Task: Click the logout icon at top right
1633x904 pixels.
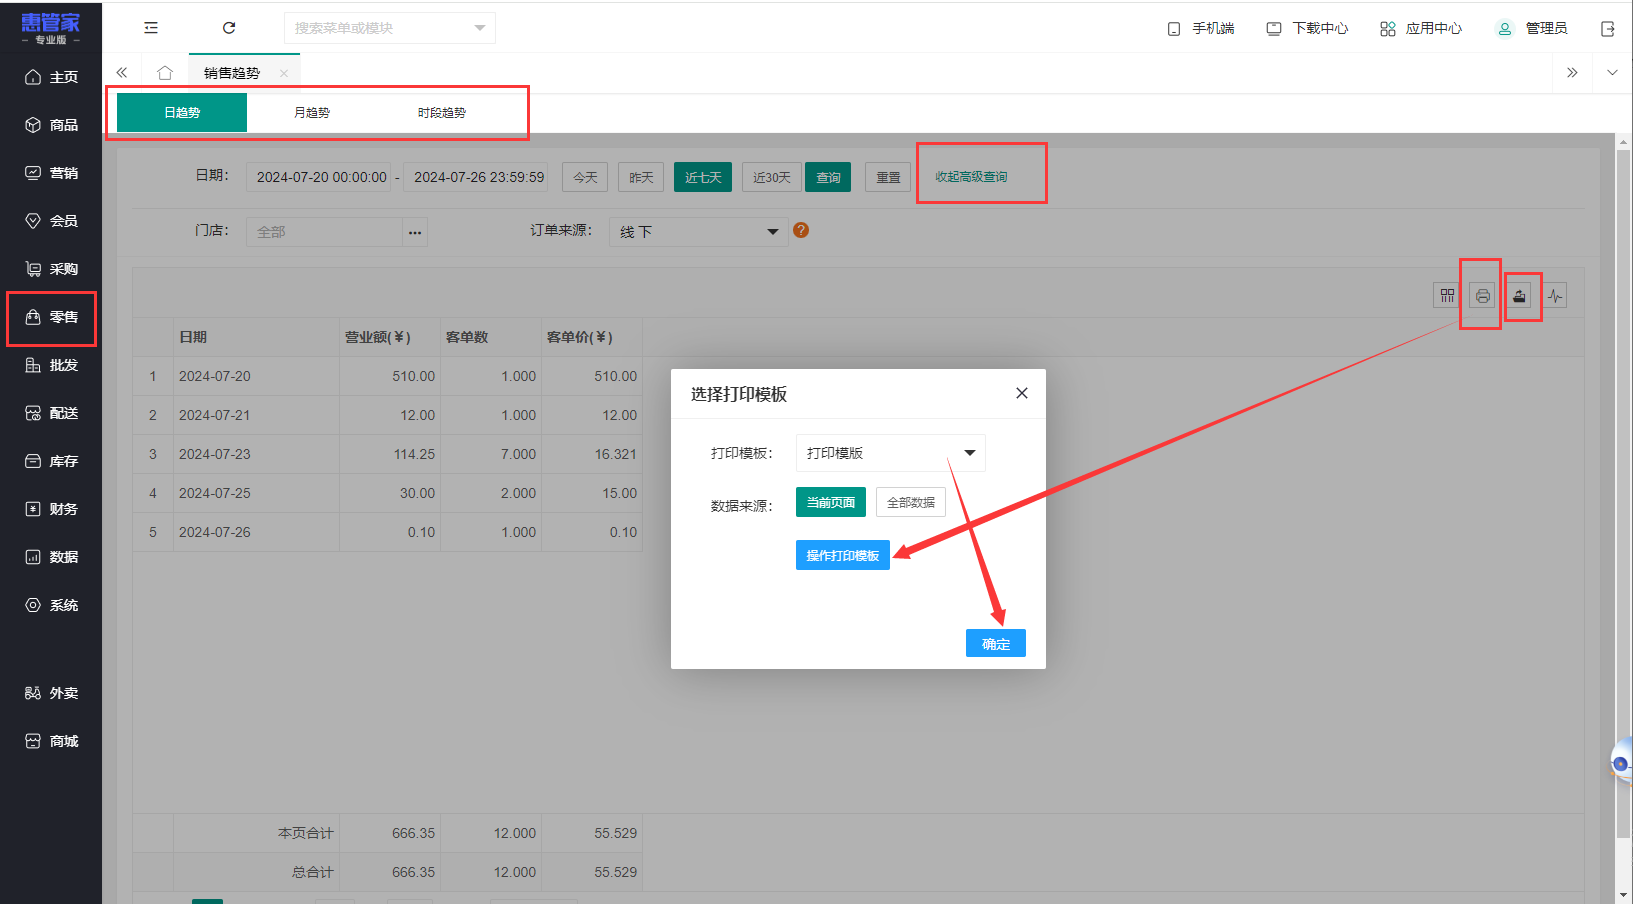Action: [x=1608, y=28]
